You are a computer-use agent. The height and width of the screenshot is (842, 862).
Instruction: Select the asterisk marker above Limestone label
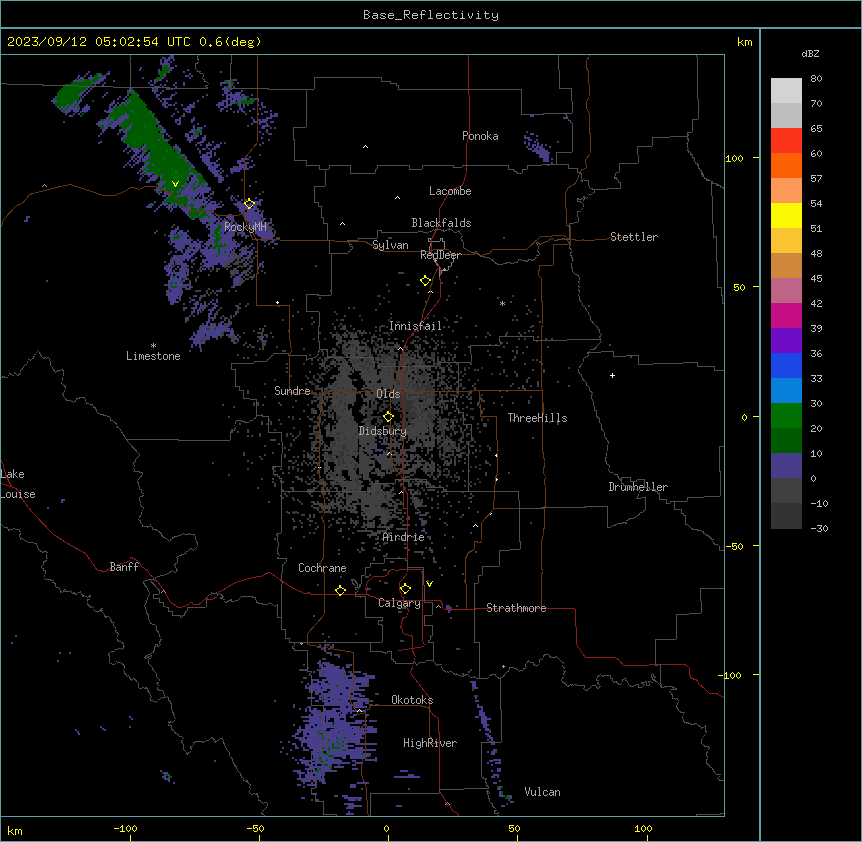coord(153,346)
